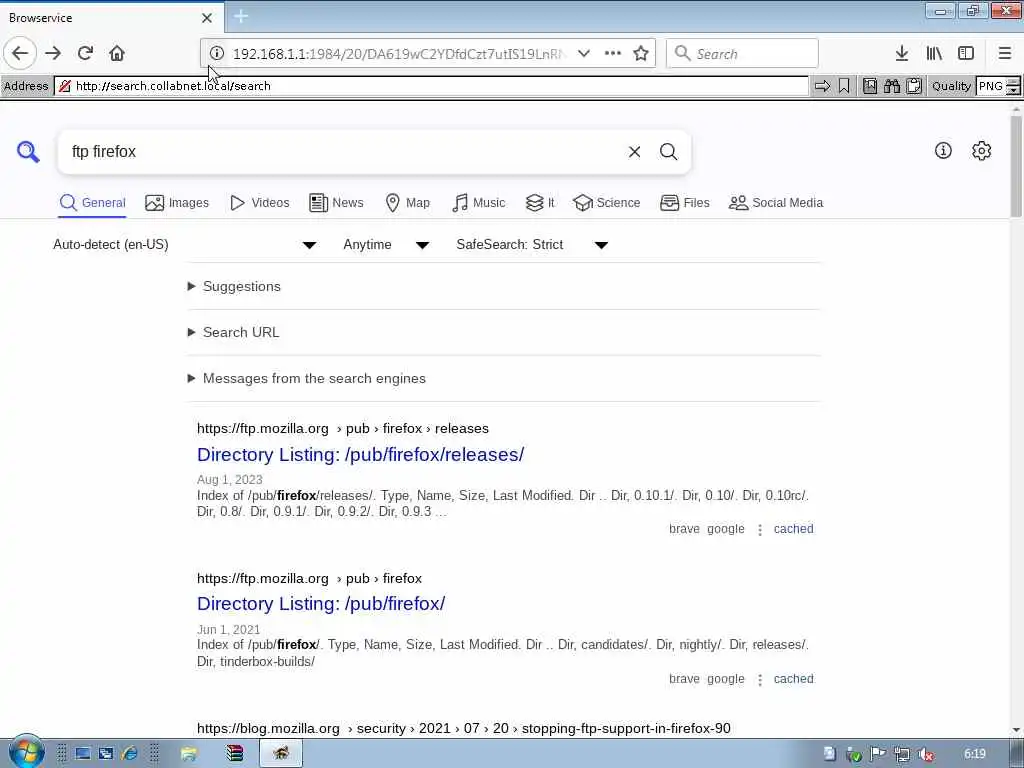This screenshot has width=1024, height=768.
Task: Open the more options dots for /pub/firefox/ result
Action: (x=760, y=680)
